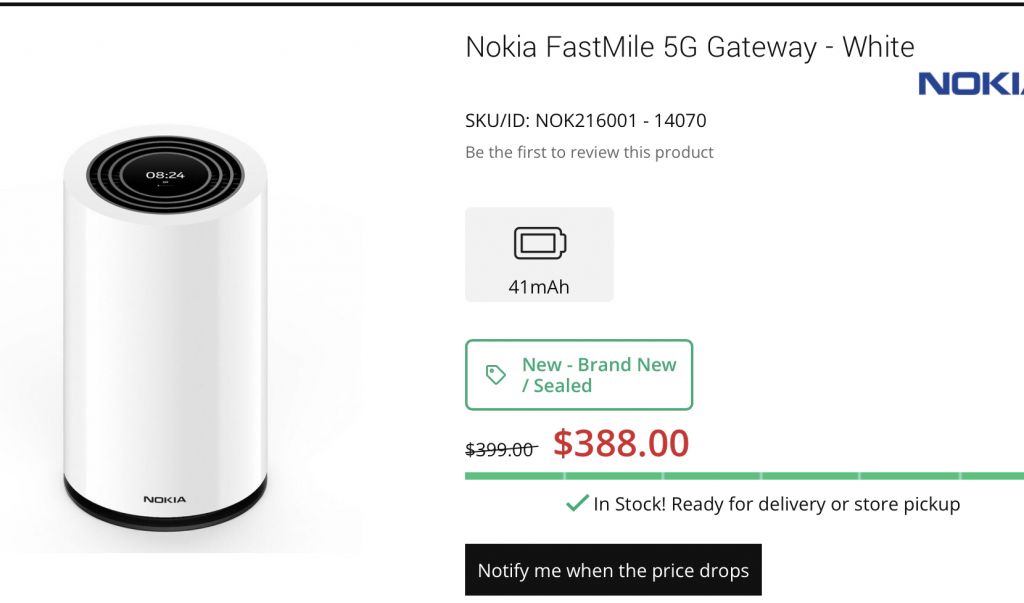Select the New - Brand New / Sealed badge
1024x603 pixels.
[x=578, y=374]
